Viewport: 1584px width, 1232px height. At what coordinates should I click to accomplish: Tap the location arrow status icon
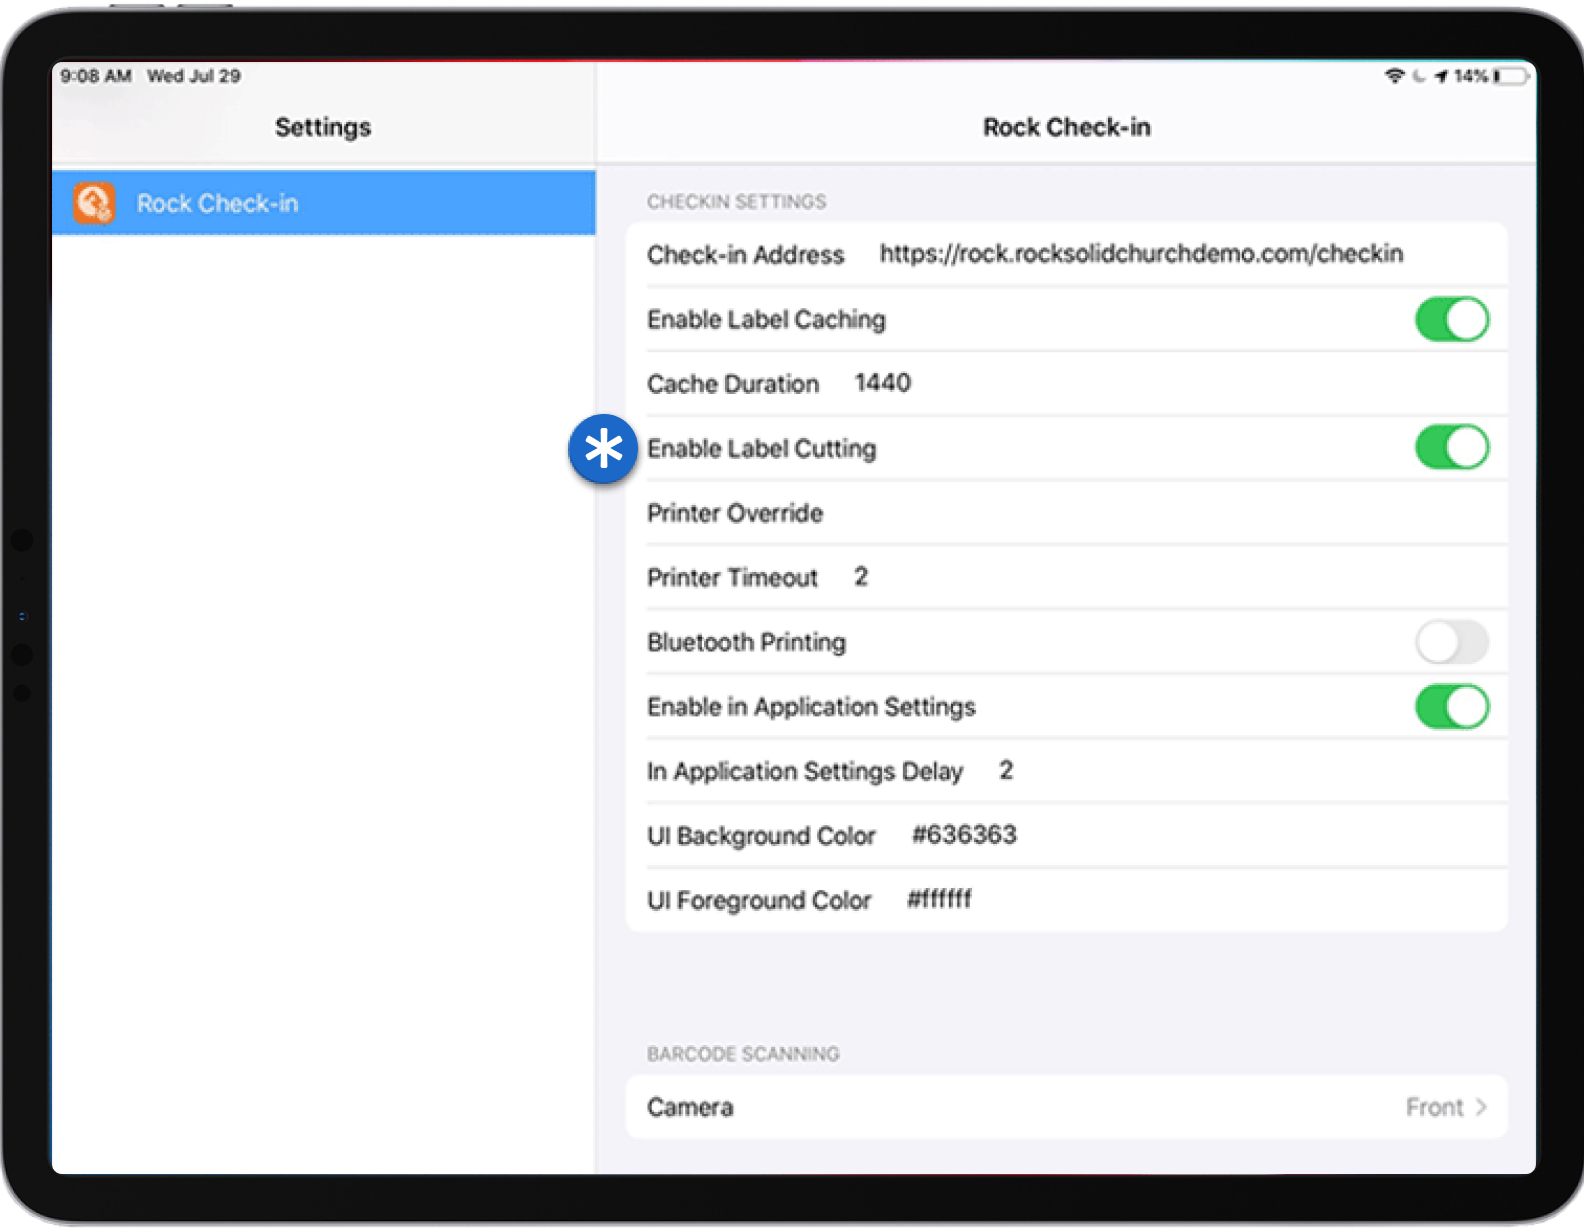click(x=1441, y=76)
